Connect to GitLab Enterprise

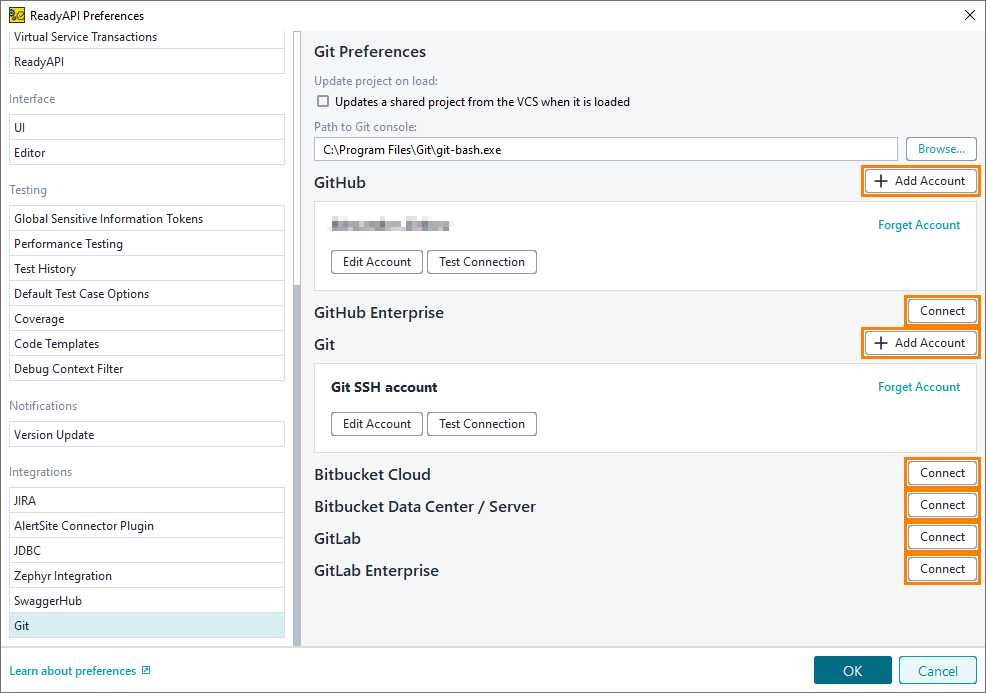coord(942,569)
